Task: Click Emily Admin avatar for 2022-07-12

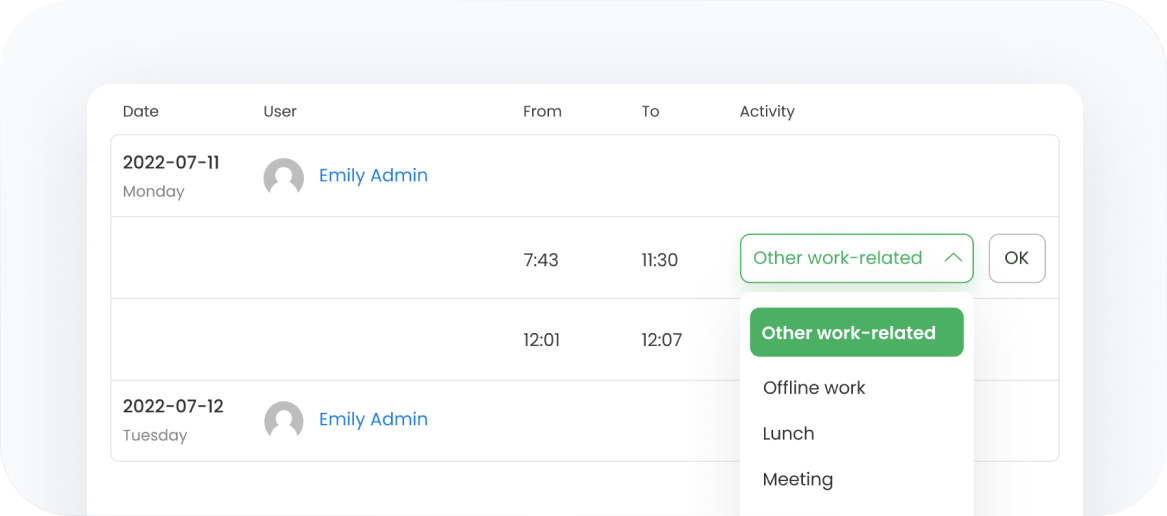Action: [x=284, y=421]
